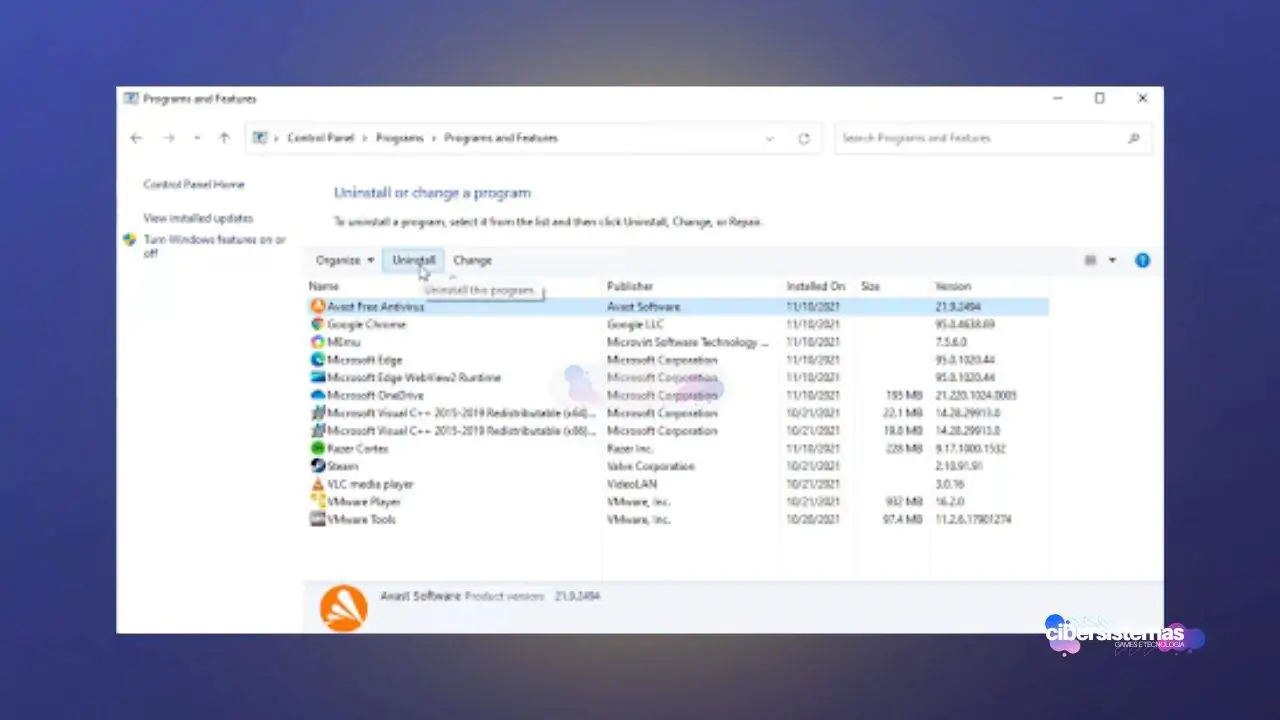Click the MEmu program icon
Image resolution: width=1280 pixels, height=720 pixels.
pyautogui.click(x=318, y=342)
